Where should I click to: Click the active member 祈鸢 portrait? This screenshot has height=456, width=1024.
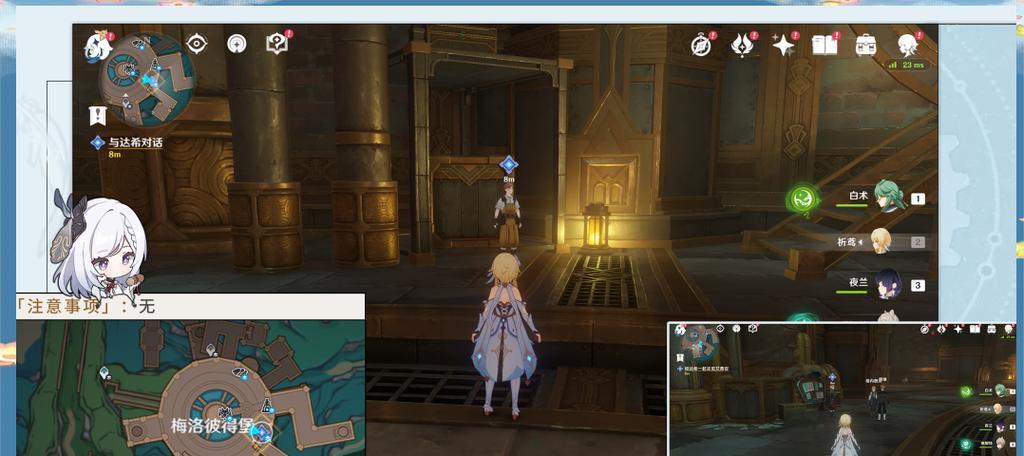880,240
